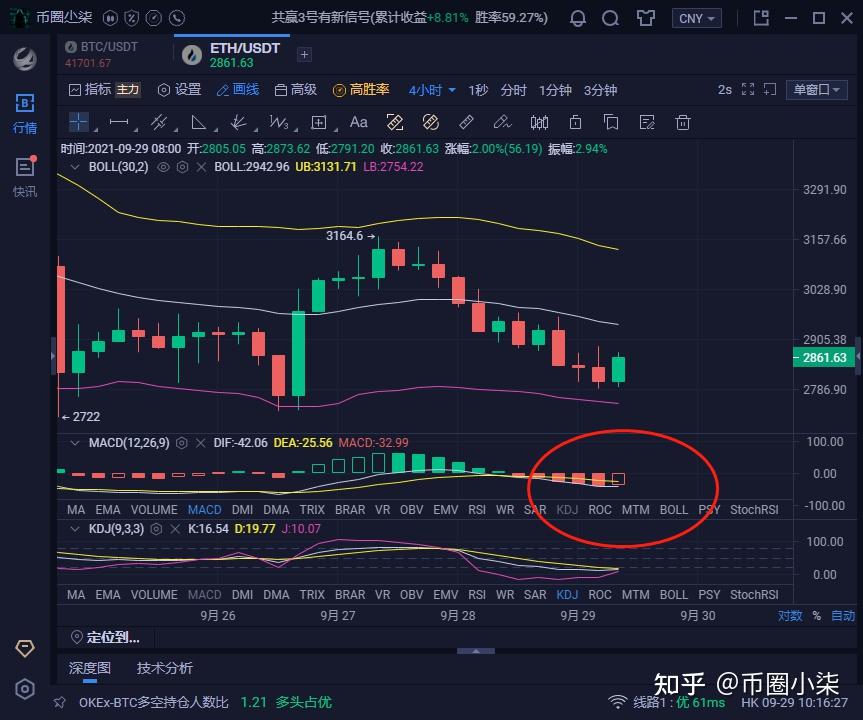
Task: Open MACD indicator settings gear
Action: [x=182, y=443]
